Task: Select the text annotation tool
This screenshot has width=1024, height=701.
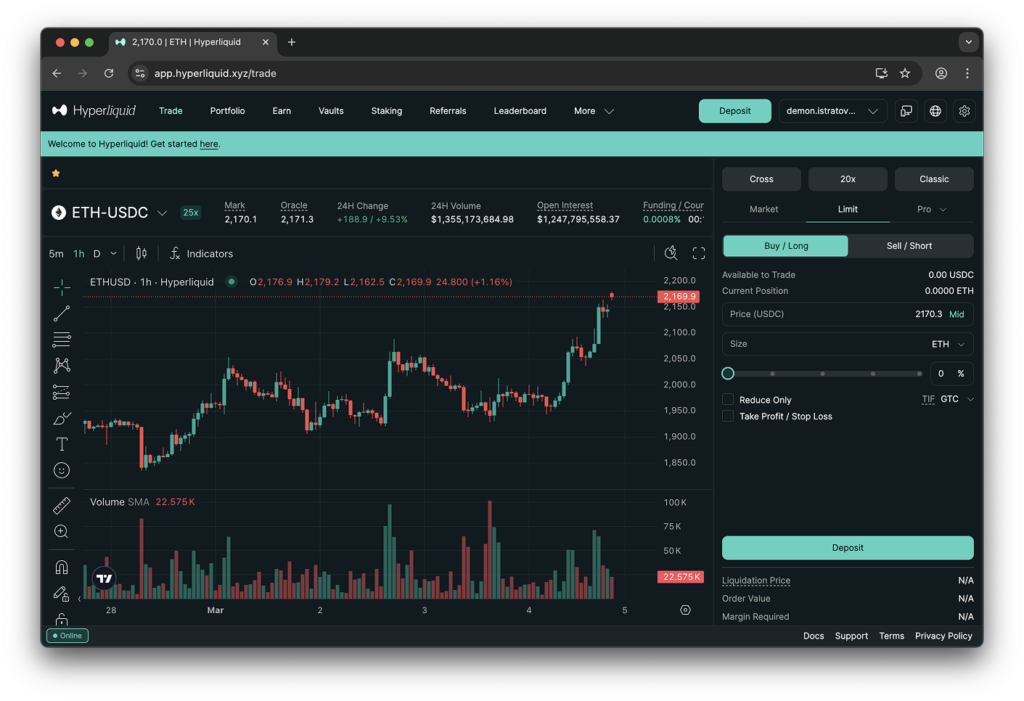Action: [61, 444]
